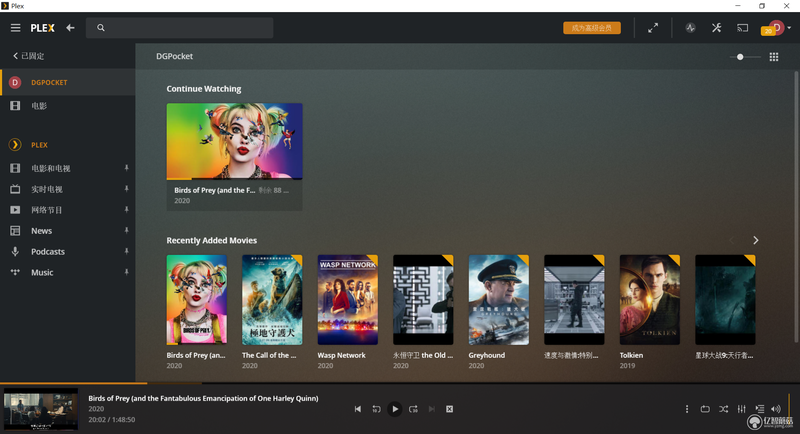Viewport: 800px width, 434px height.
Task: Open Wasp Network poster
Action: point(347,300)
